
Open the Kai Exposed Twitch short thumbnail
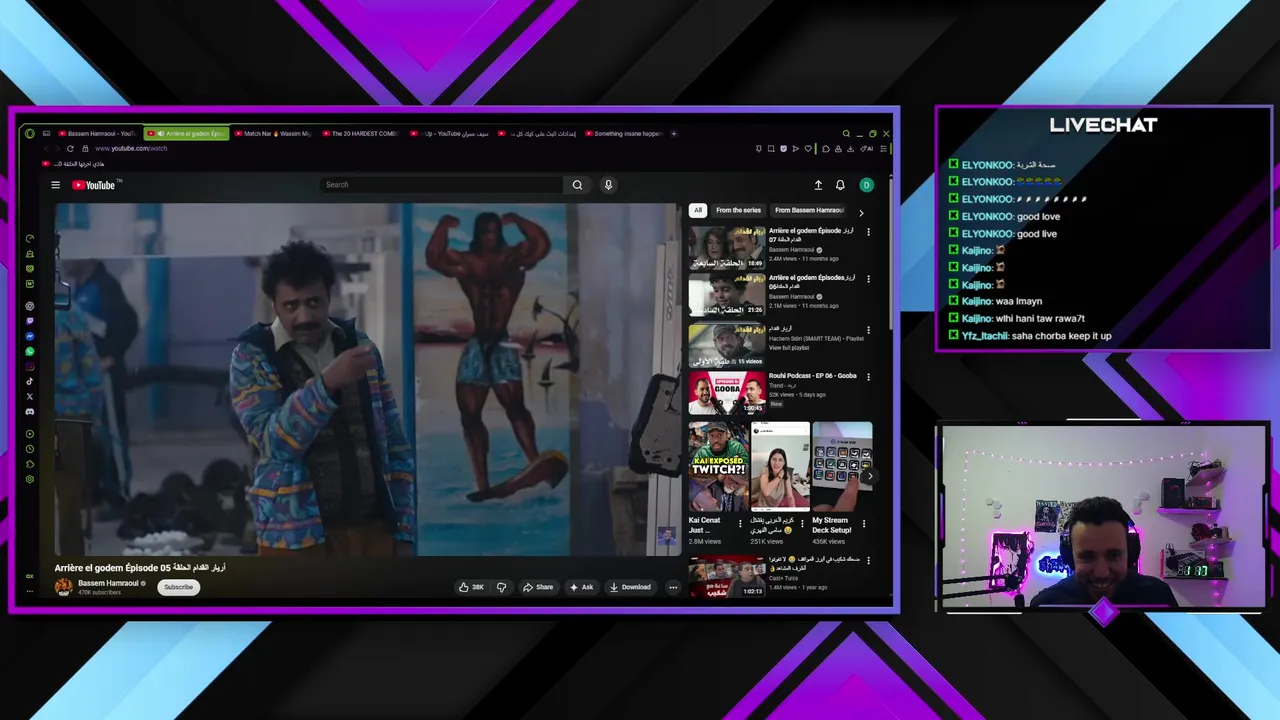[x=718, y=467]
